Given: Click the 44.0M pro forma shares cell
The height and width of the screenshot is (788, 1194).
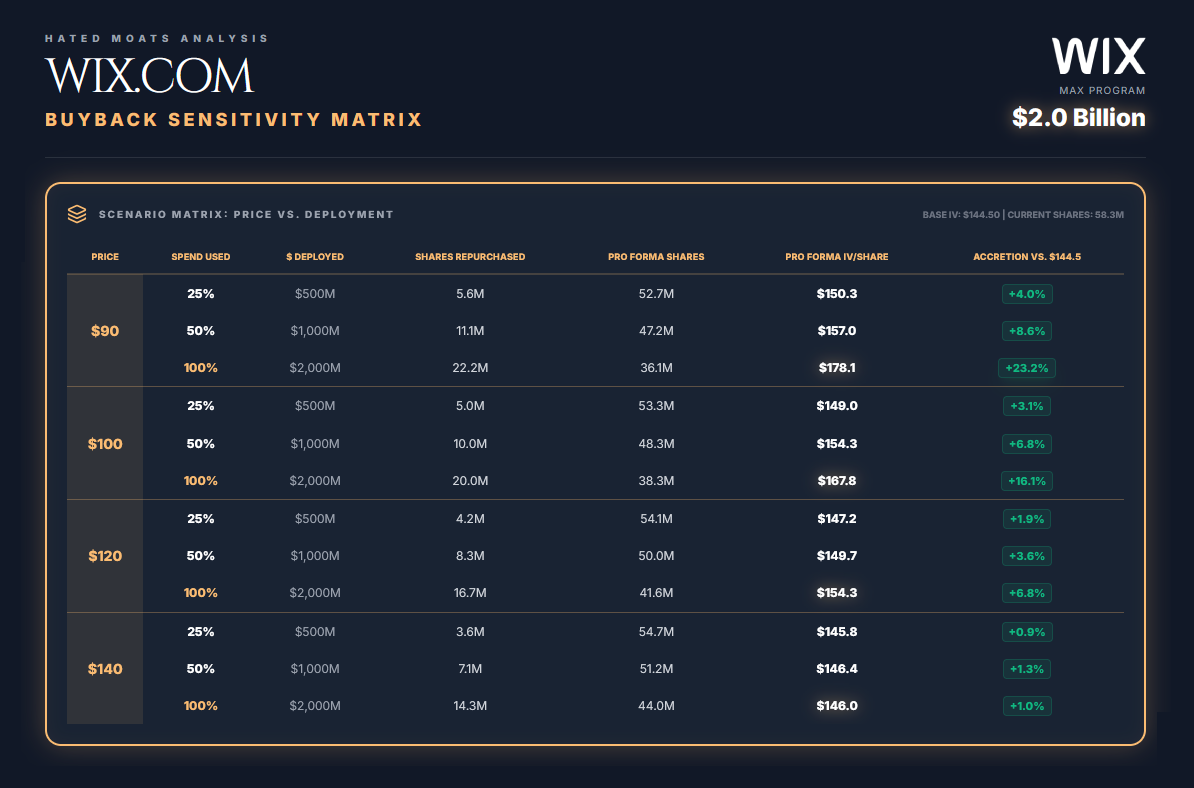Looking at the screenshot, I should [656, 706].
